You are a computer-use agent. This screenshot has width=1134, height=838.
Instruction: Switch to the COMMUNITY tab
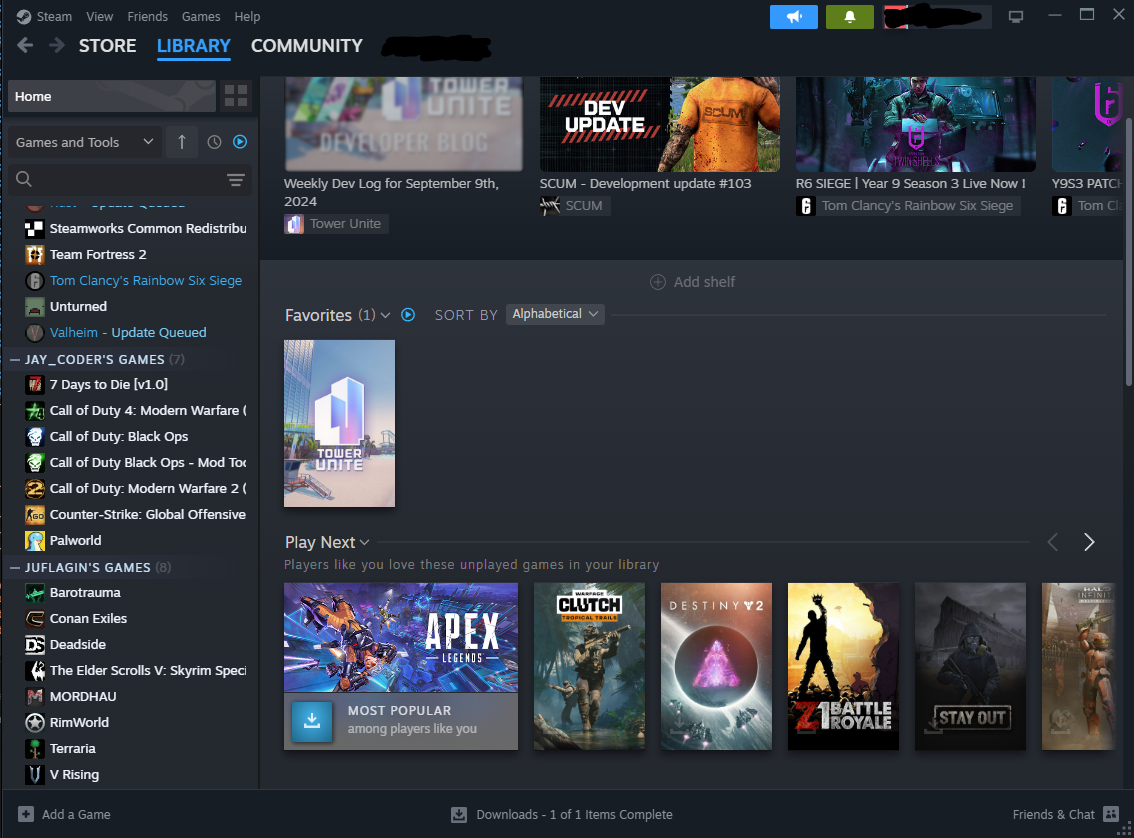click(307, 46)
